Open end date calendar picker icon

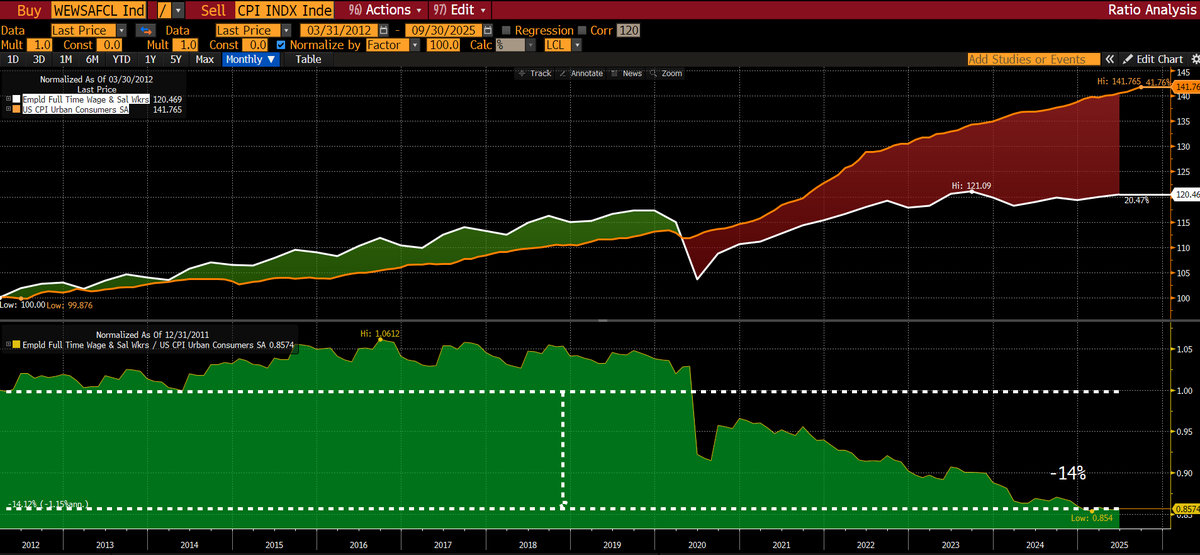(488, 30)
